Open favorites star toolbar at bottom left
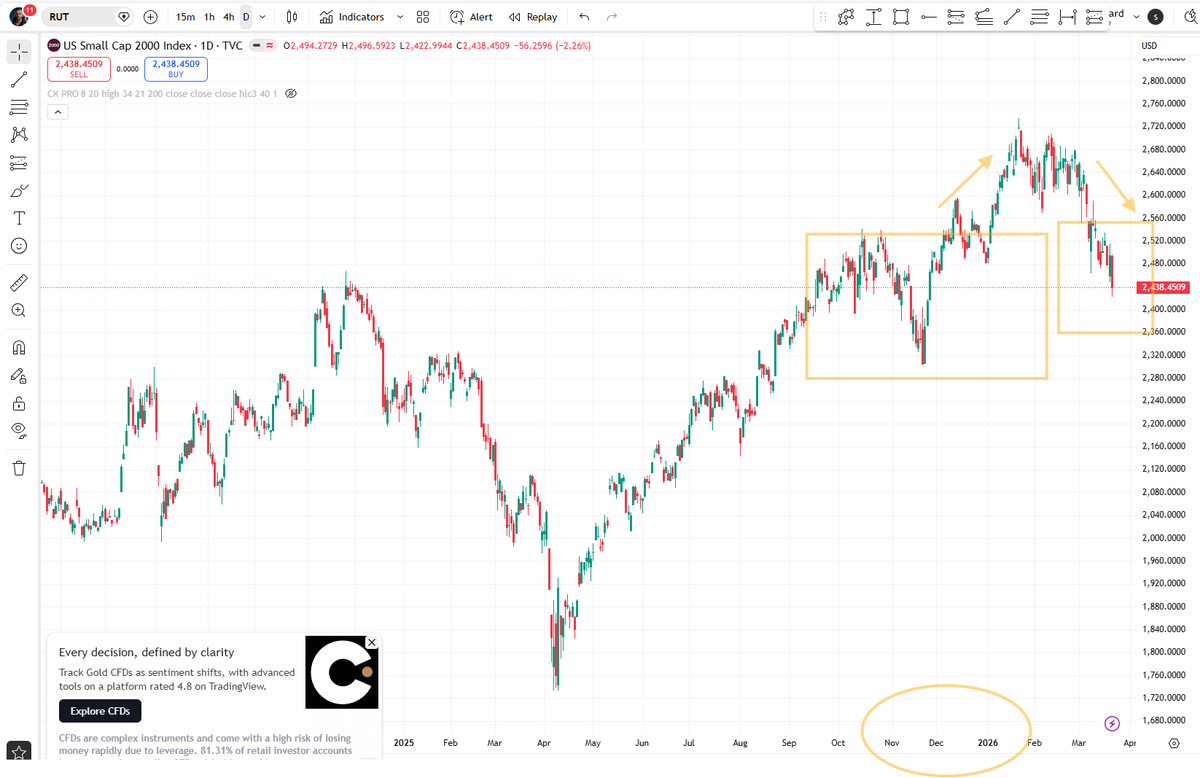The image size is (1200, 778). coord(18,752)
